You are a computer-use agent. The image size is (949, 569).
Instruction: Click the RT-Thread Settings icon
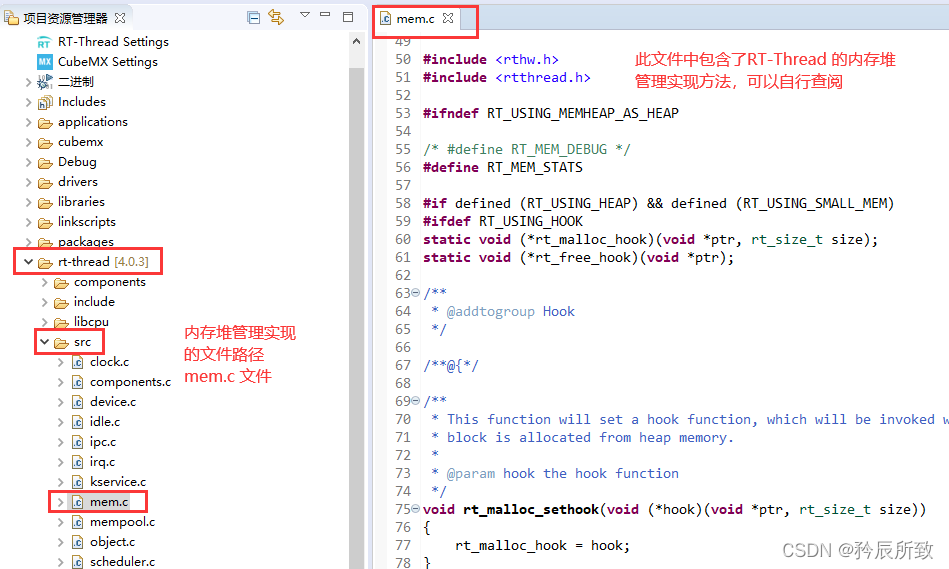[x=44, y=42]
